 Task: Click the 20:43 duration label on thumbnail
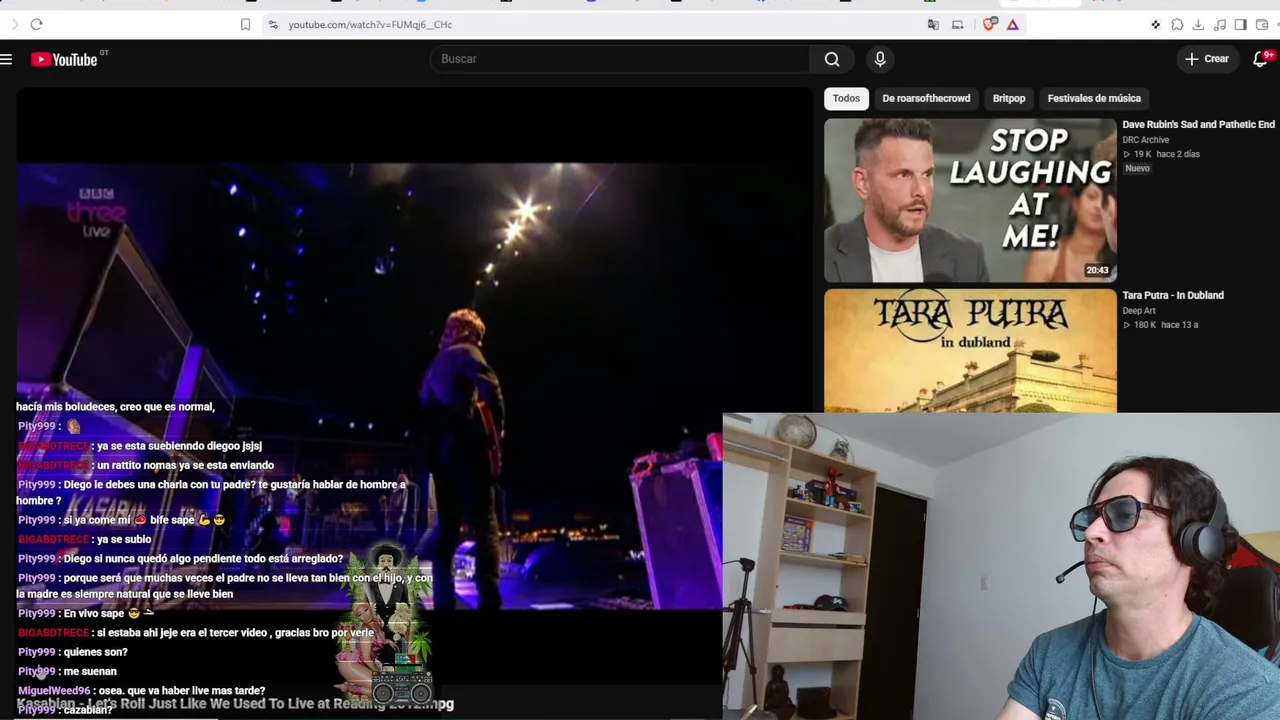1097,270
